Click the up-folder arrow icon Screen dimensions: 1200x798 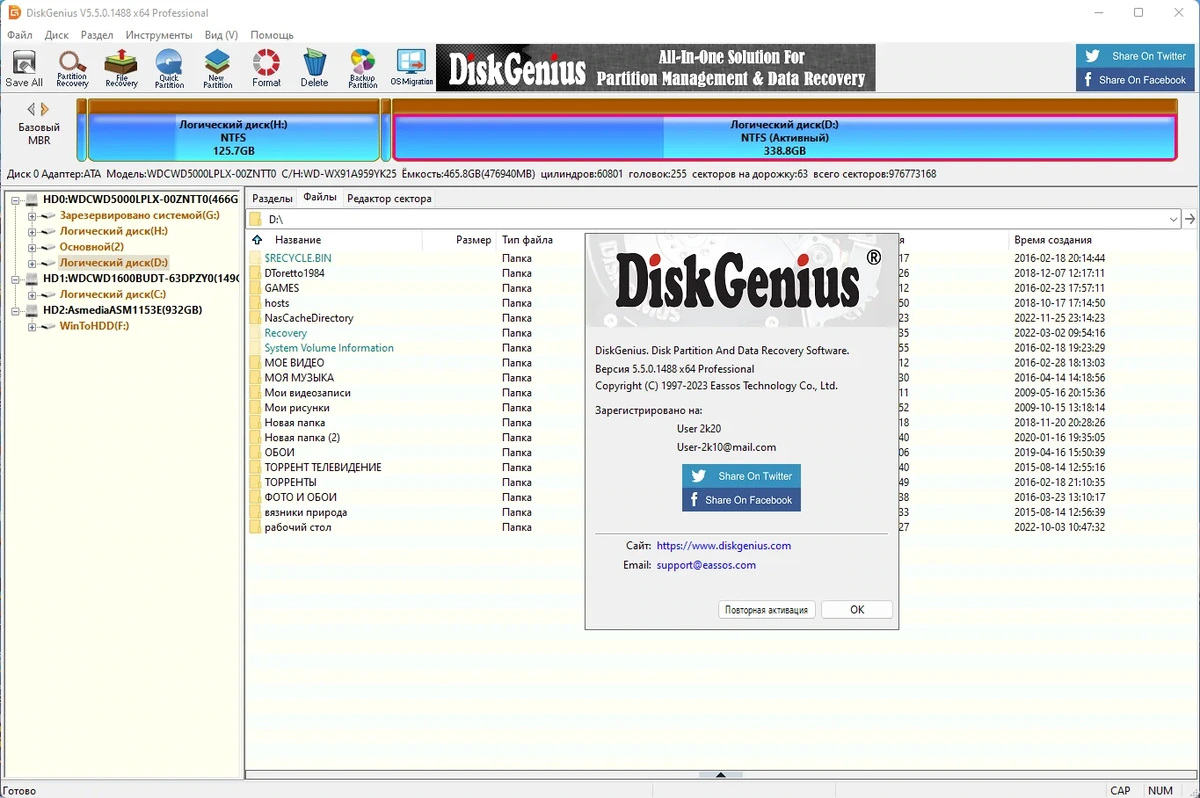258,240
